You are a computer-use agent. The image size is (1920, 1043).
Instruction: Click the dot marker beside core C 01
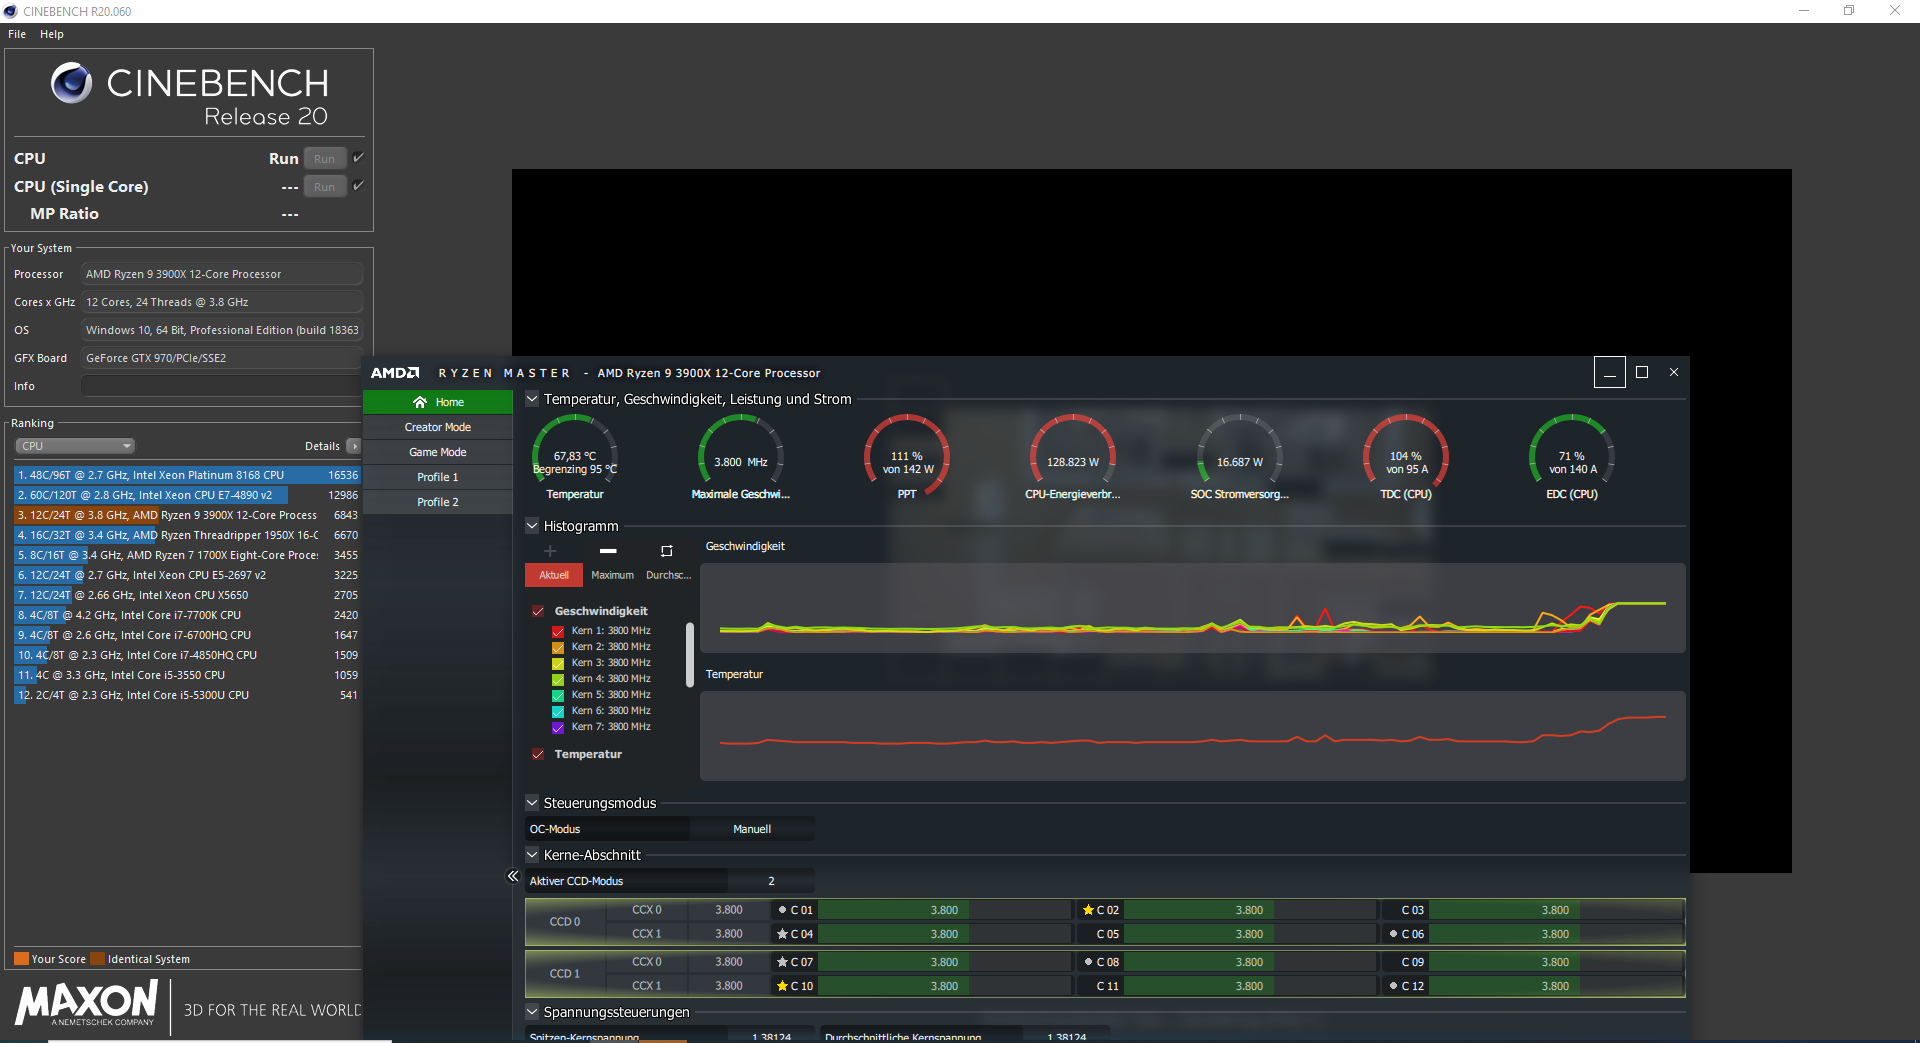[x=782, y=910]
